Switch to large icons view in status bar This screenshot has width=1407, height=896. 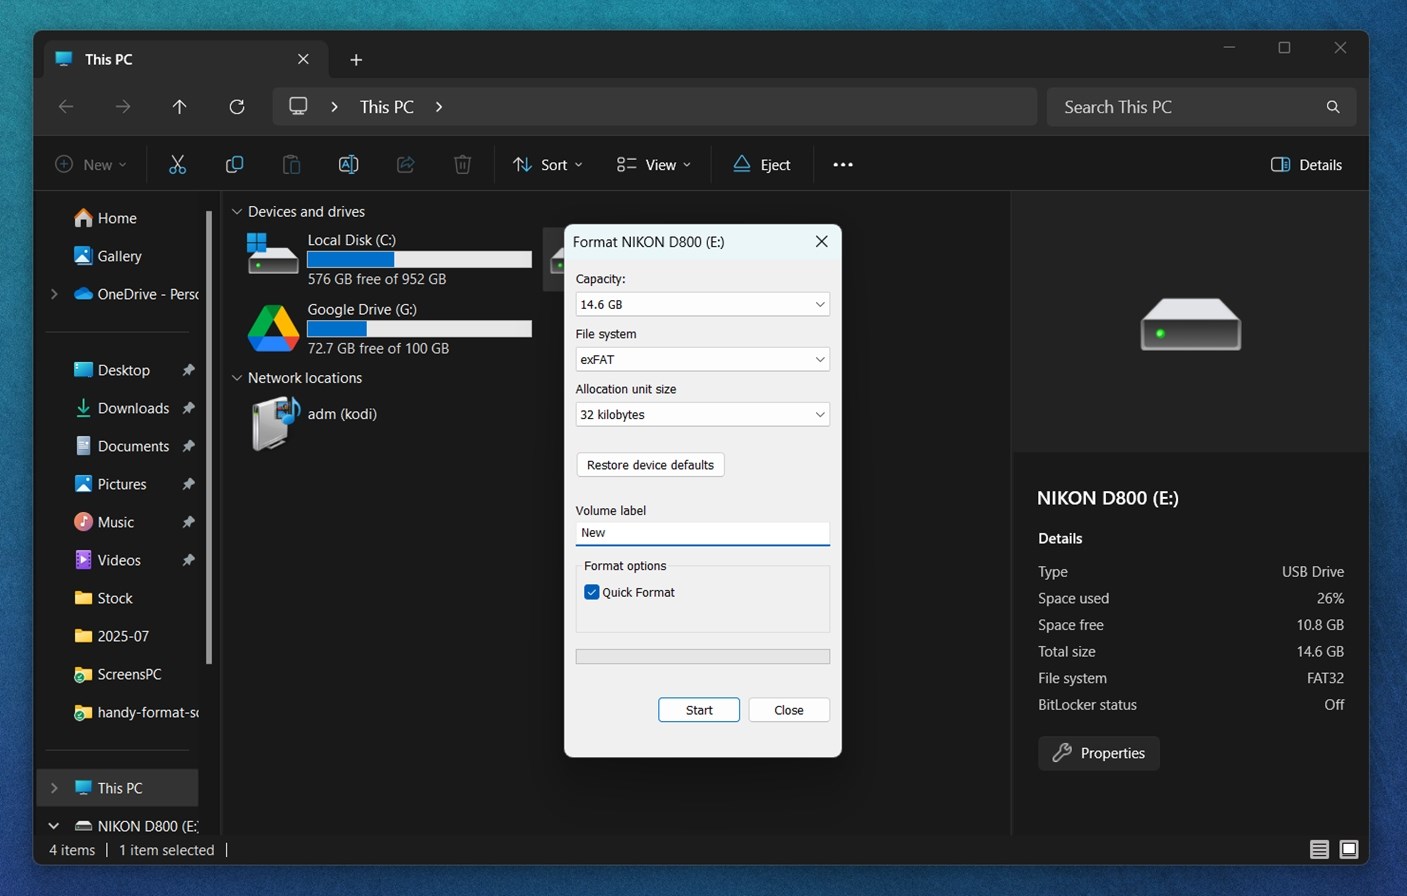point(1349,850)
